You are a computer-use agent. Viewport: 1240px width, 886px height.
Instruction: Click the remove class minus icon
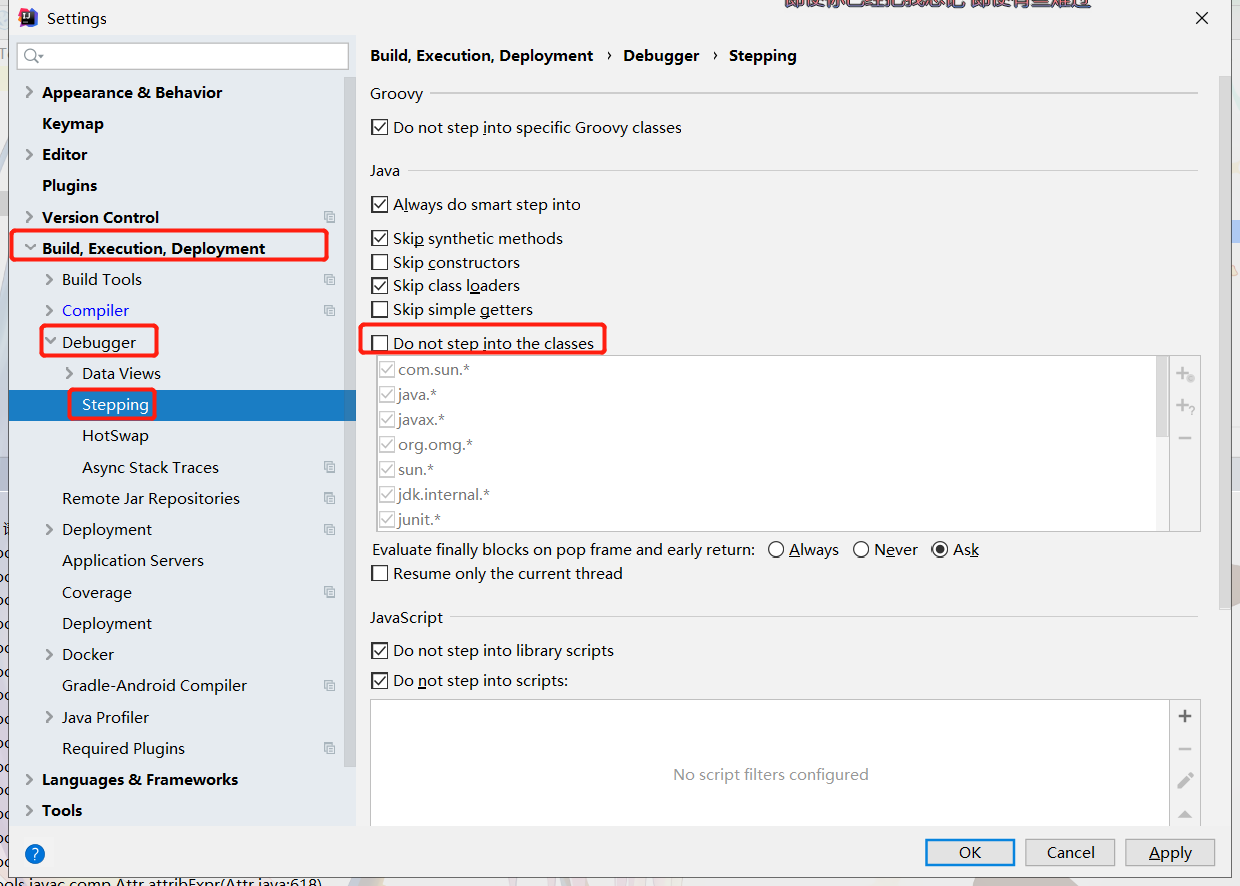(1185, 438)
